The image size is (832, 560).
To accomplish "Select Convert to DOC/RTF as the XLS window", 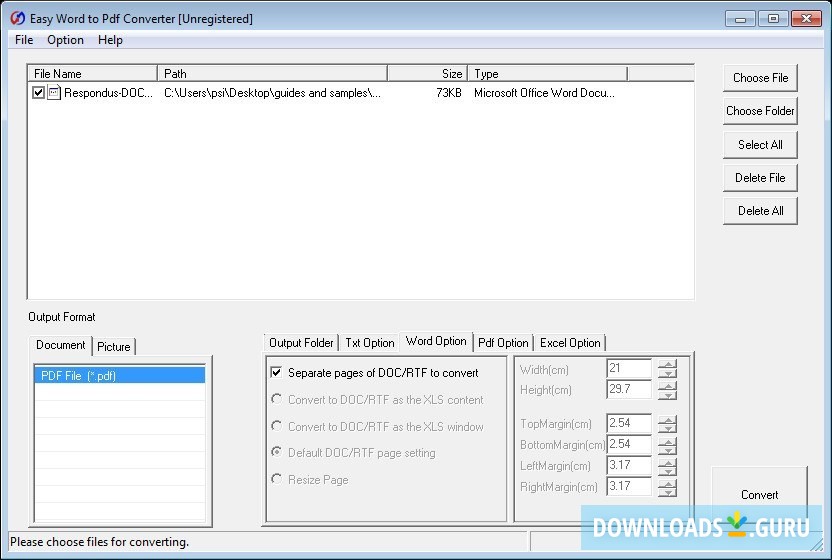I will click(276, 426).
